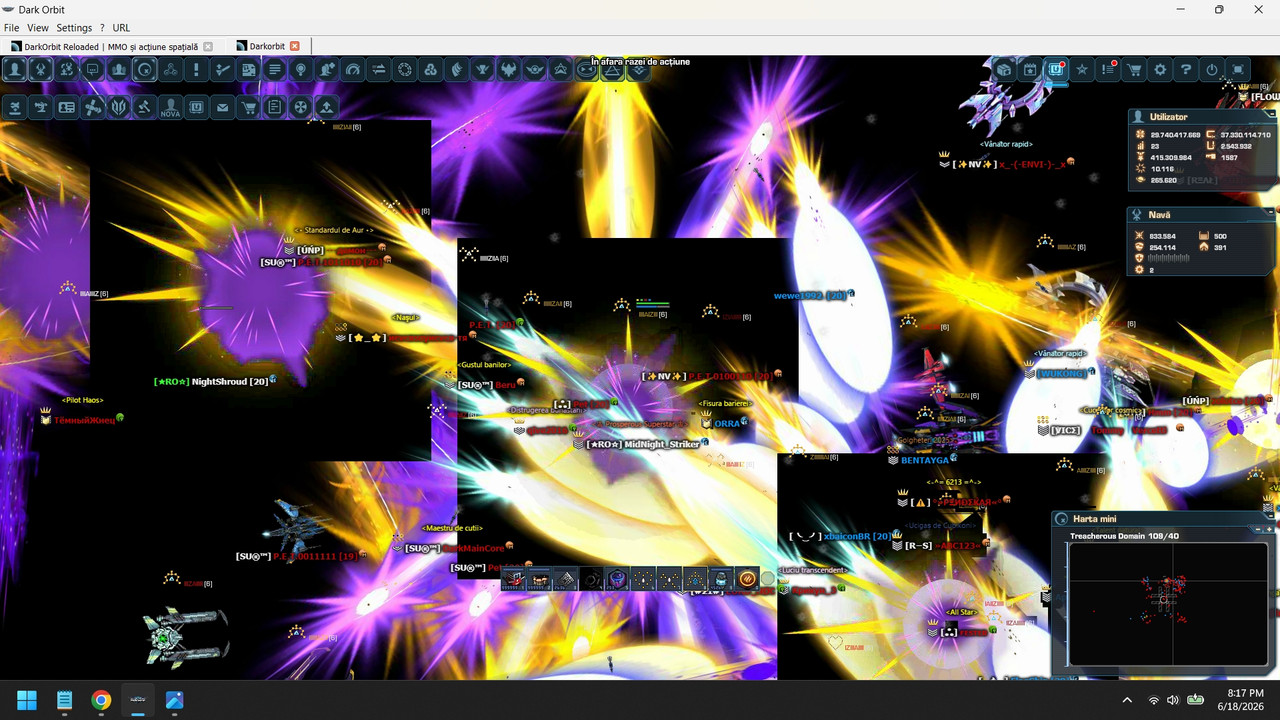Screen dimensions: 1280x720
Task: Click the minus button on Harta mini panel
Action: click(x=1258, y=528)
